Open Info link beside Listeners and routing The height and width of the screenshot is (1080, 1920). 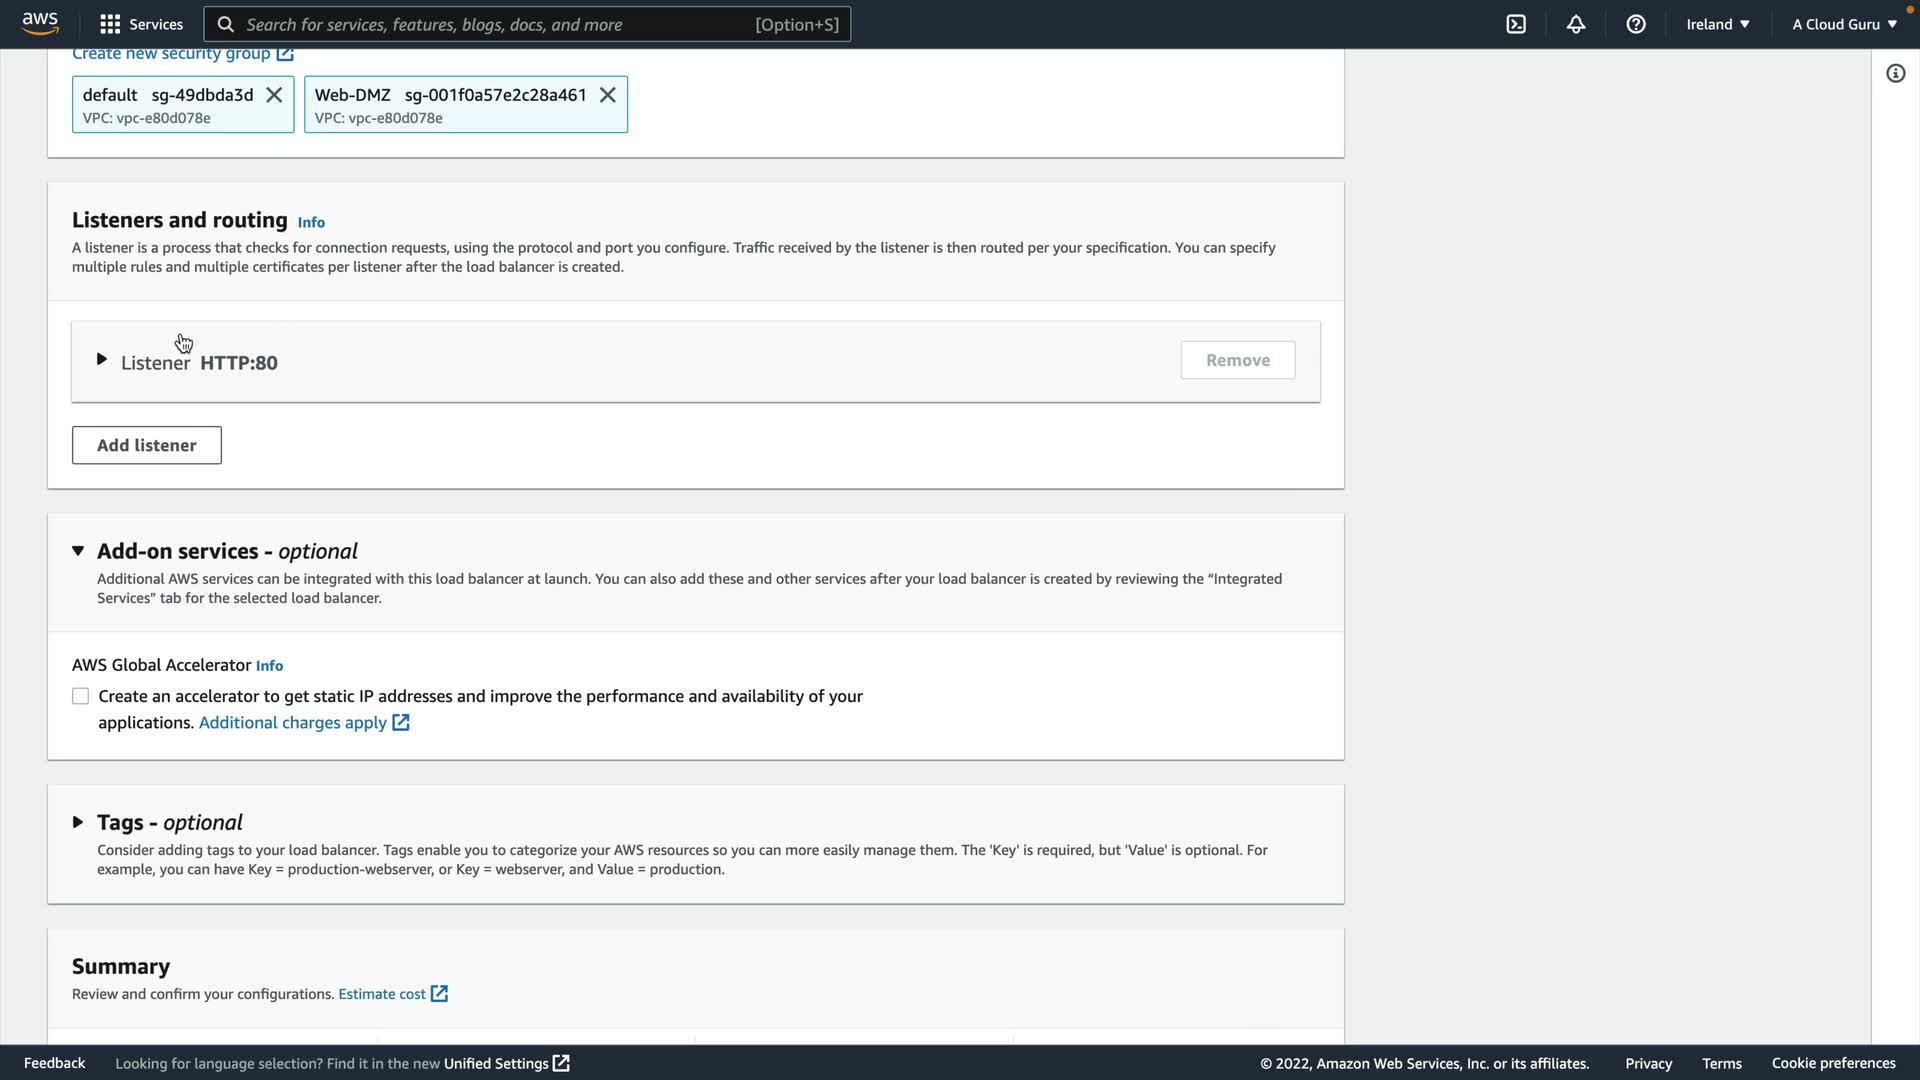tap(311, 222)
